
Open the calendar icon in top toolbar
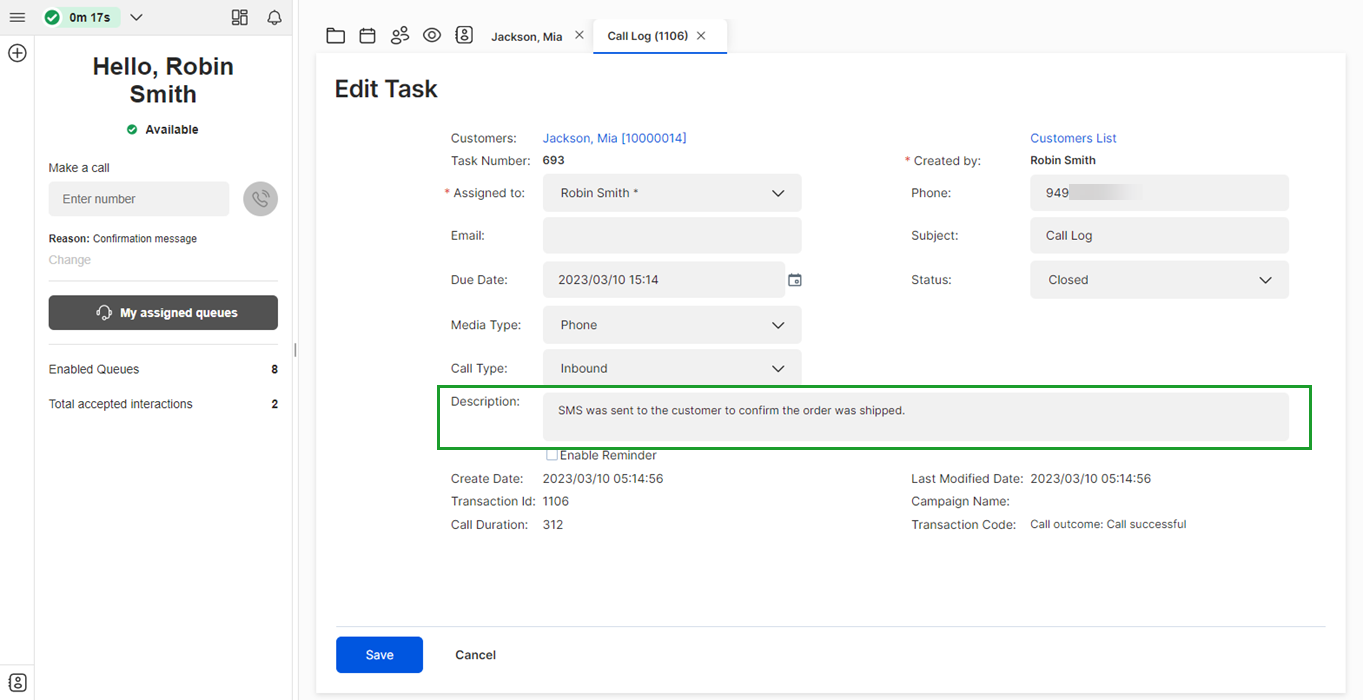coord(368,35)
